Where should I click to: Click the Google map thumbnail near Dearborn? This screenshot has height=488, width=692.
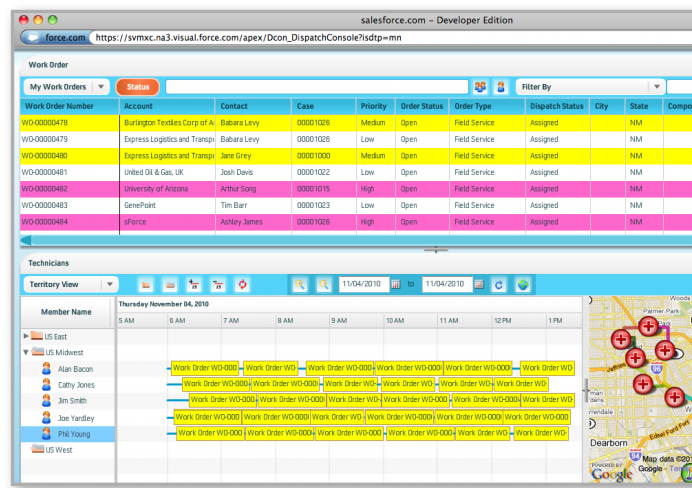pos(640,390)
